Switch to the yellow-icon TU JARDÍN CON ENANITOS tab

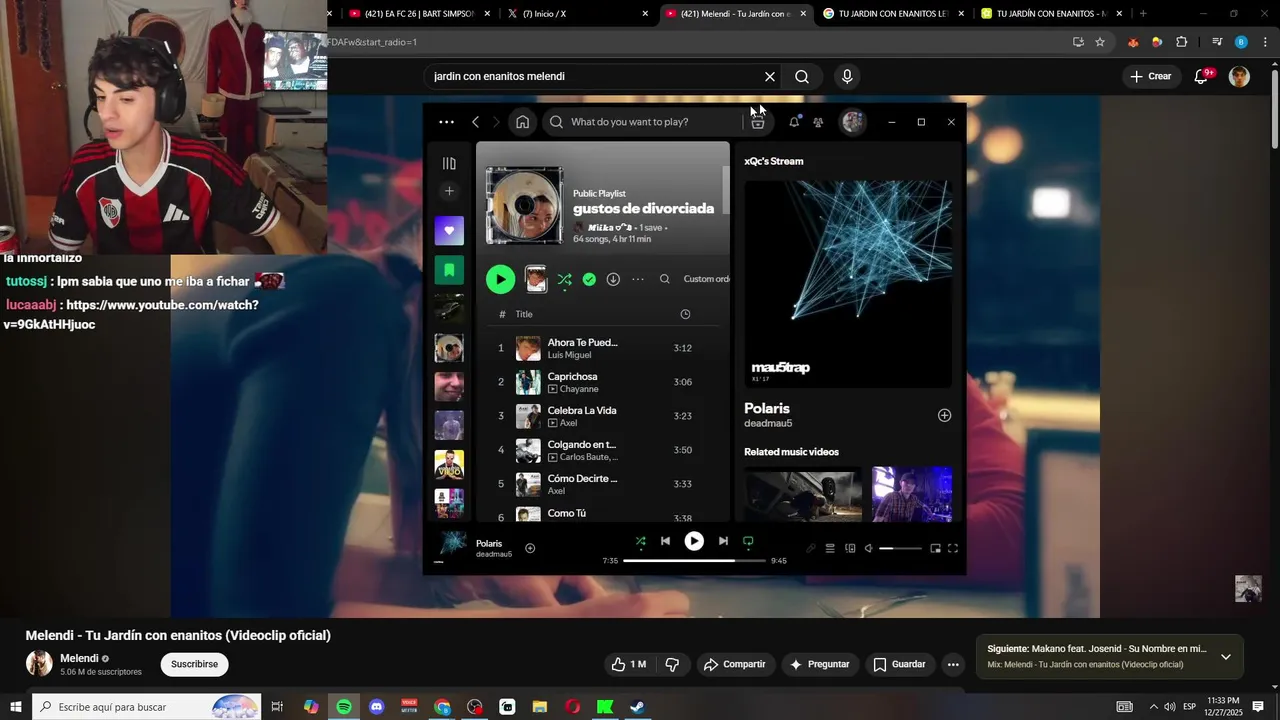click(x=1052, y=13)
